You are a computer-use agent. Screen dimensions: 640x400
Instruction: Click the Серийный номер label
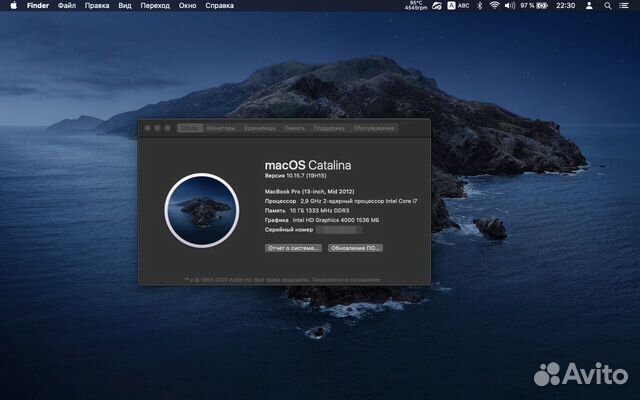(289, 229)
